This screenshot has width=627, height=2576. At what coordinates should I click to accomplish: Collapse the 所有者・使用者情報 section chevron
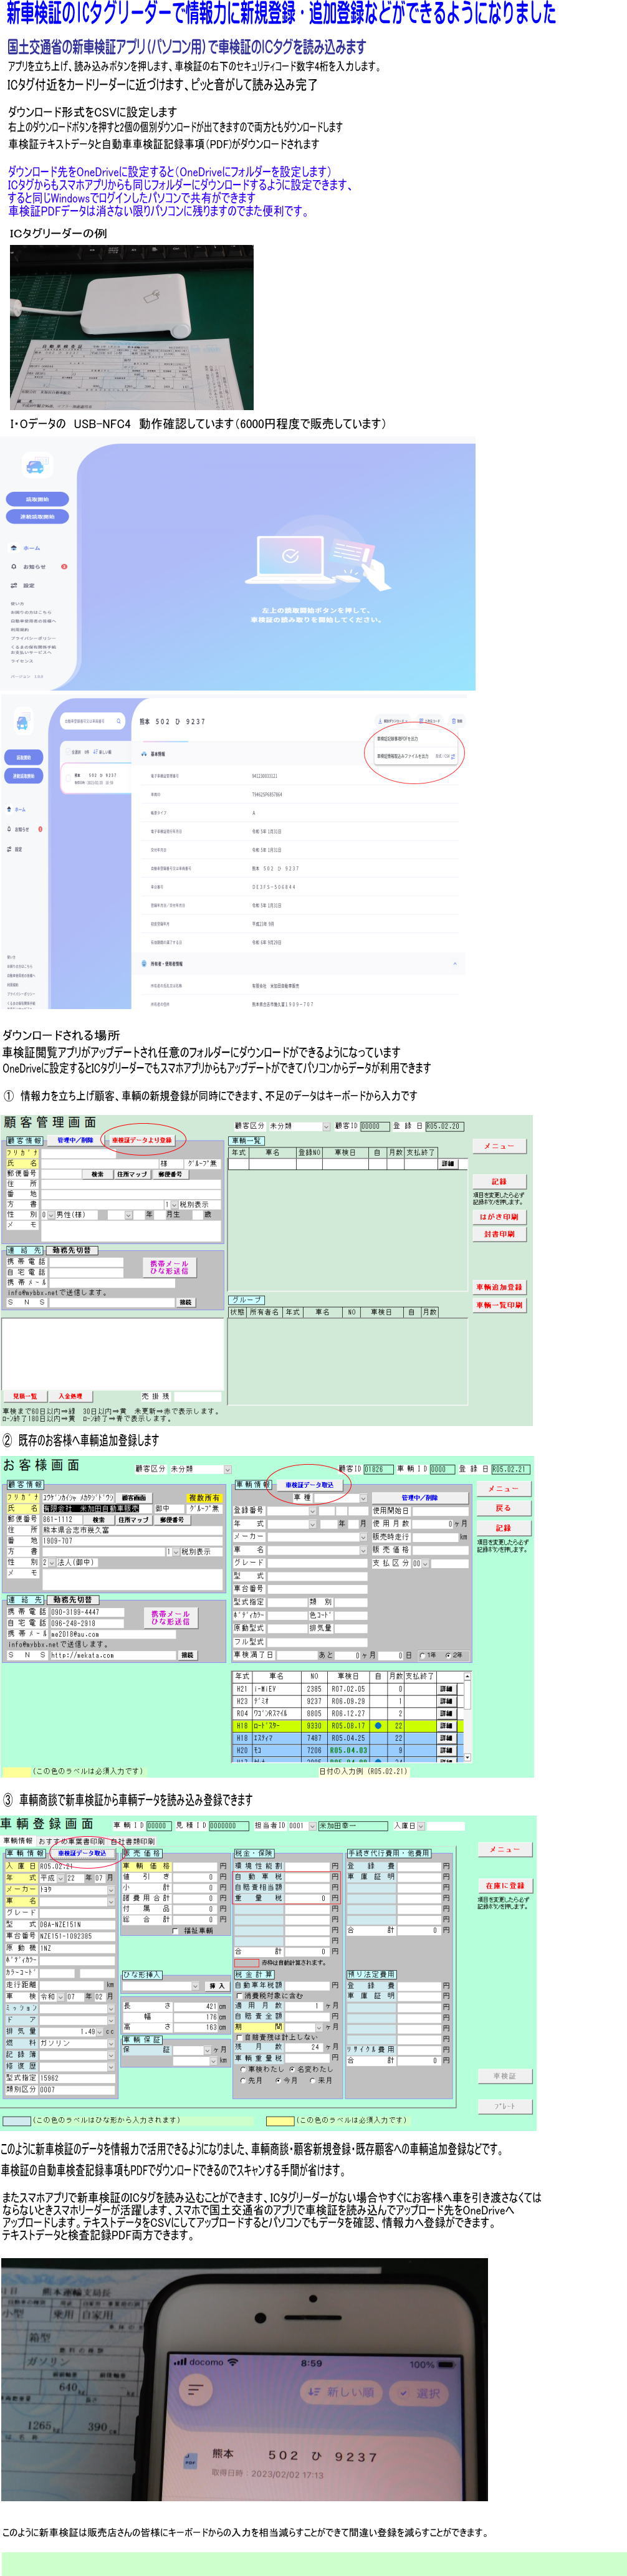455,963
